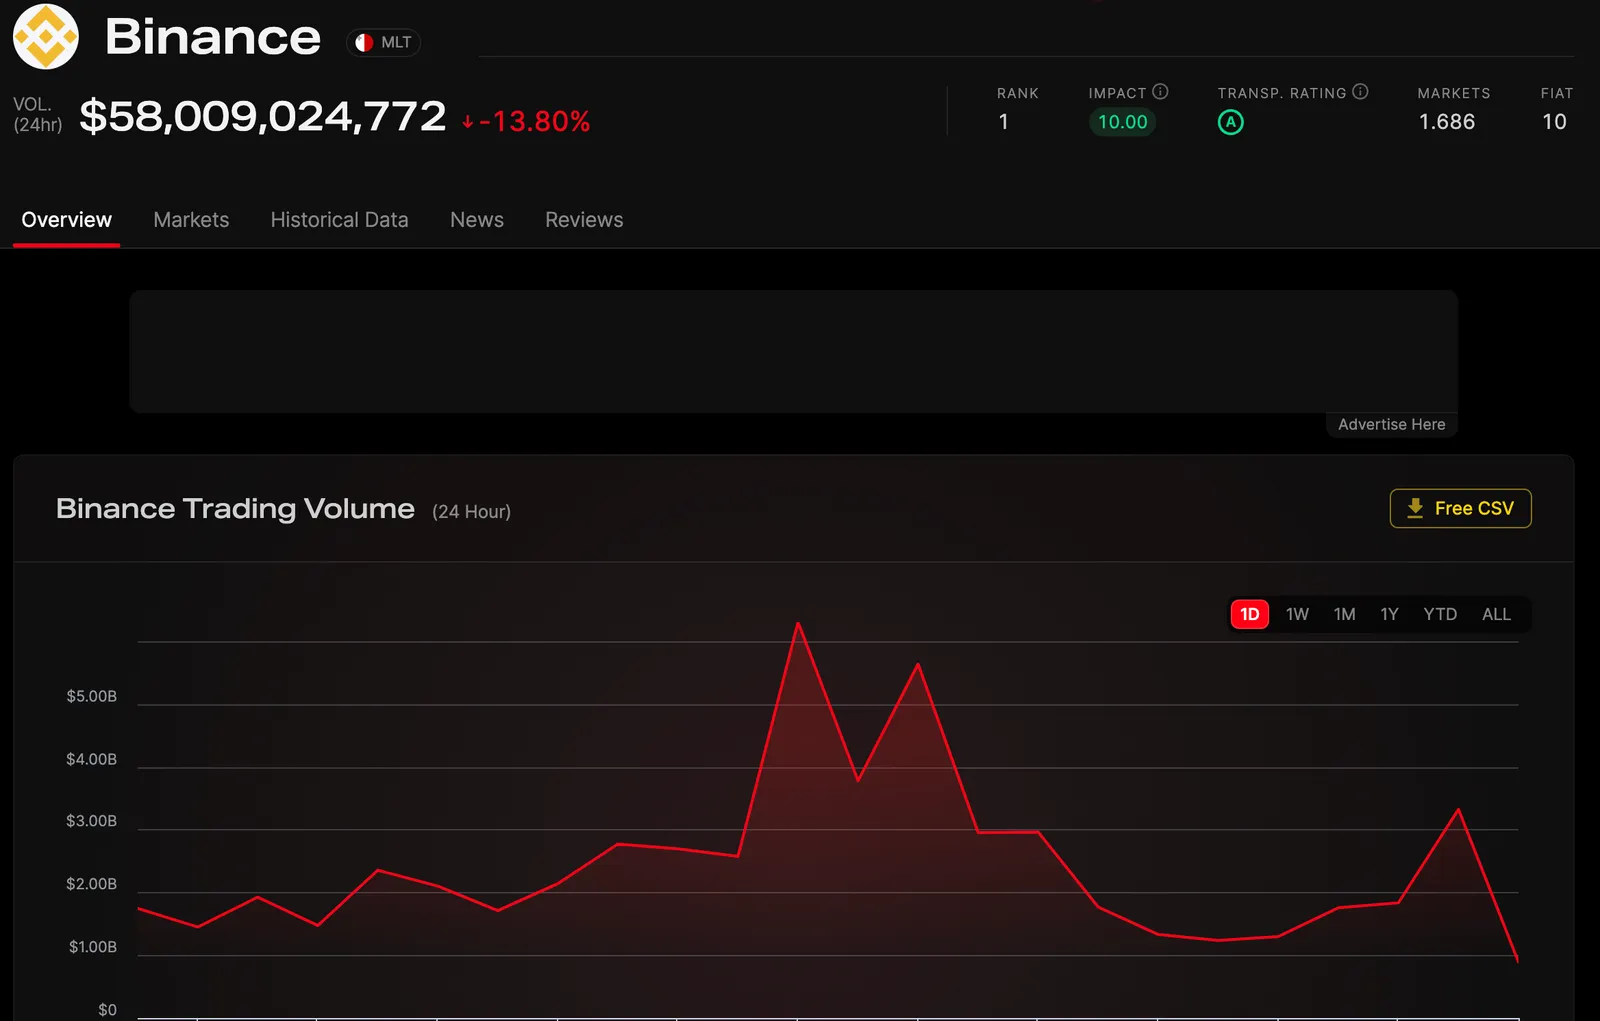The height and width of the screenshot is (1021, 1600).
Task: Open the Historical Data tab
Action: point(339,220)
